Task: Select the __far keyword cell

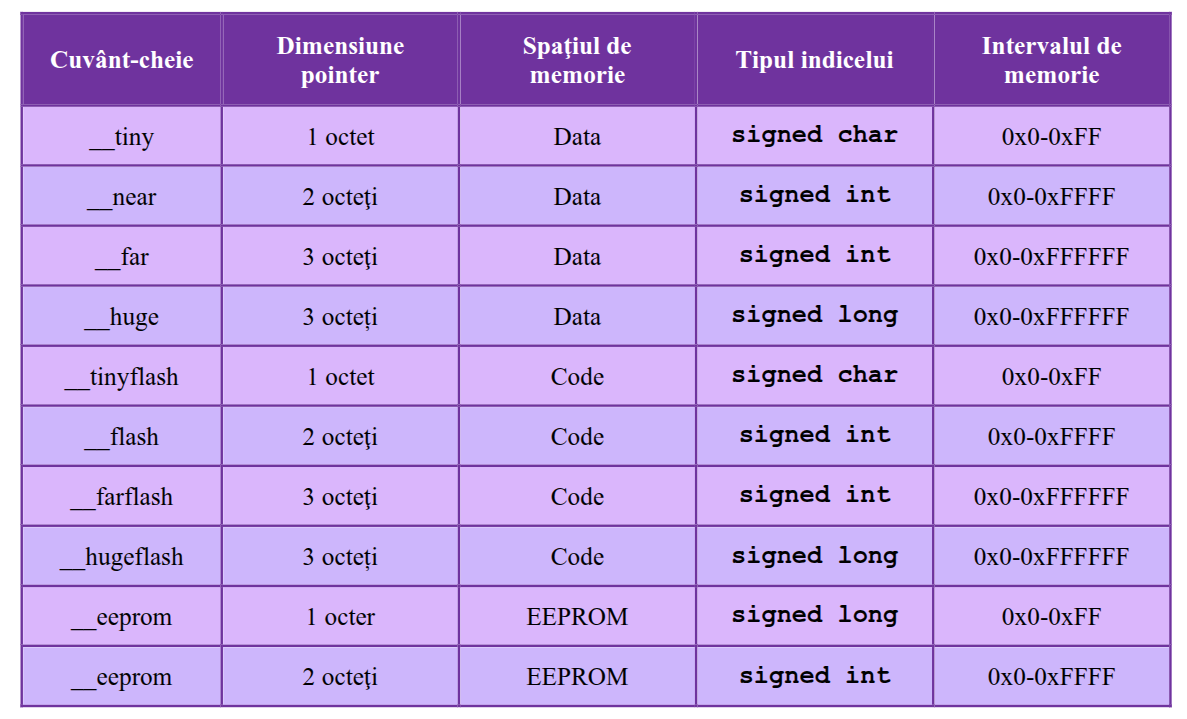Action: [122, 257]
